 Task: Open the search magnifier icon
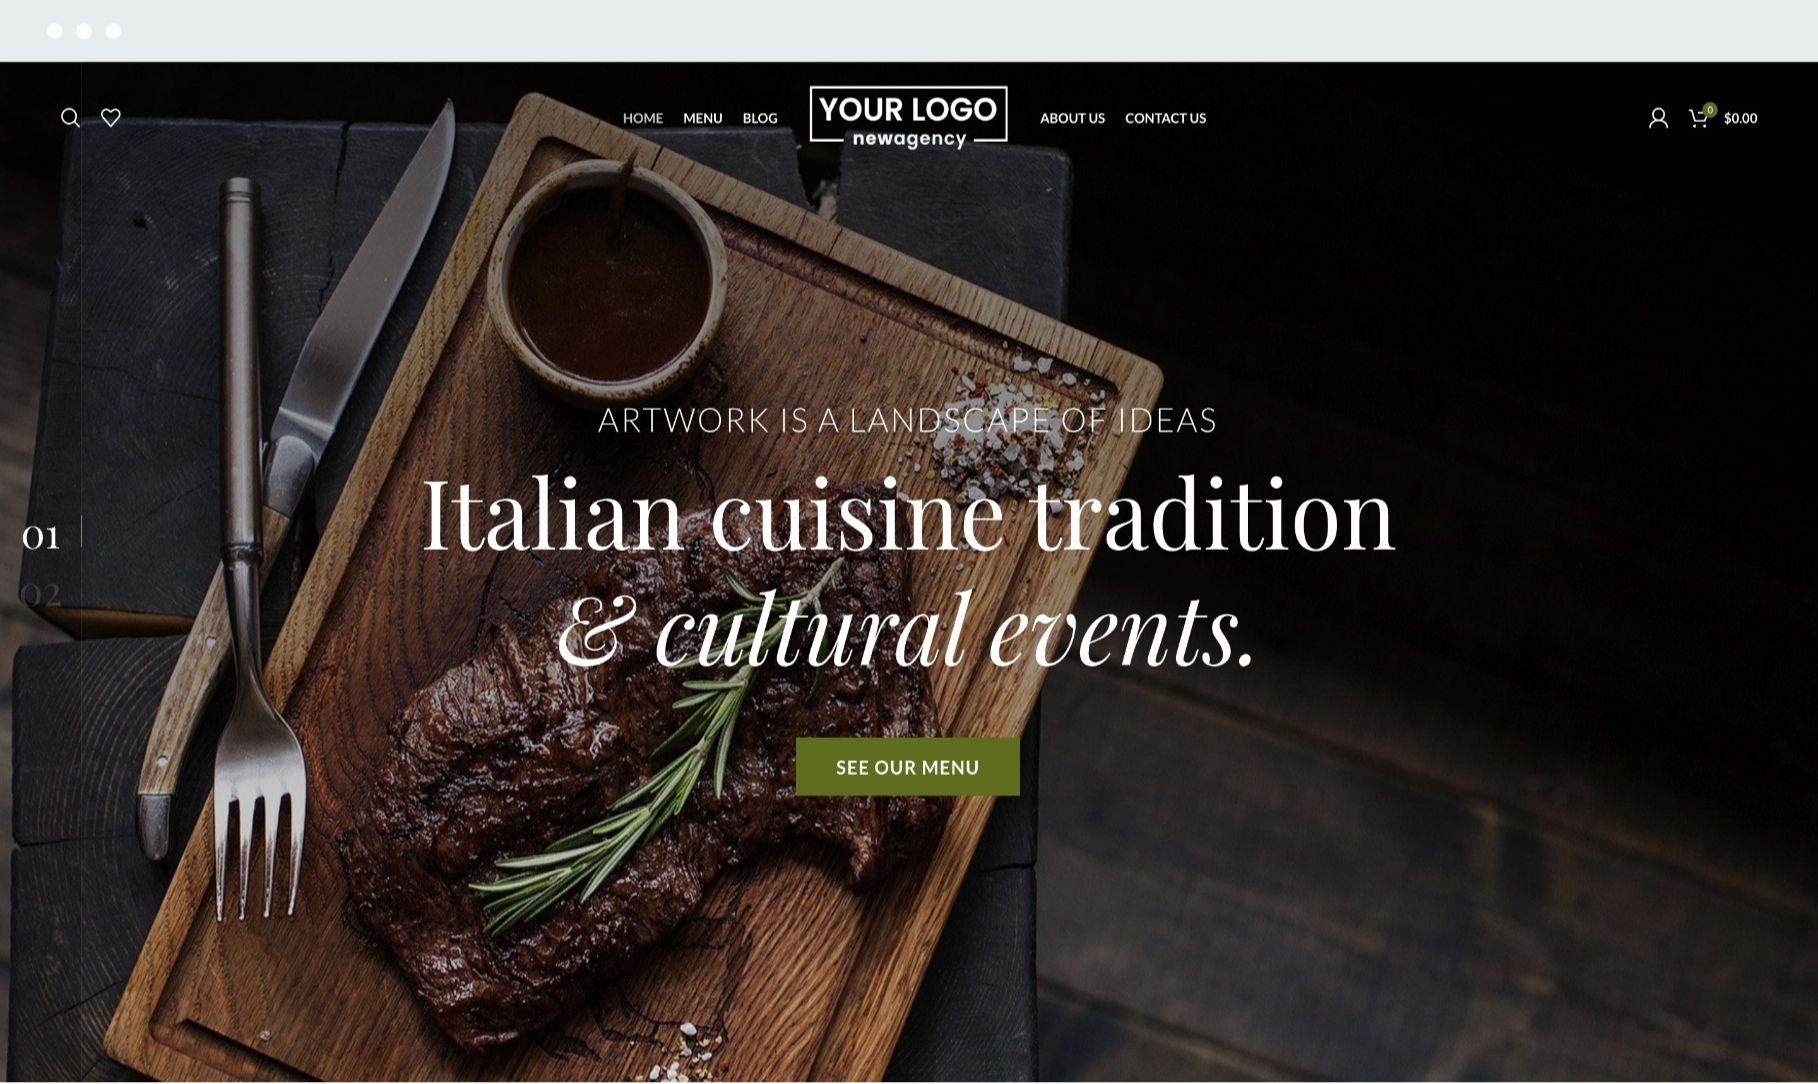70,118
